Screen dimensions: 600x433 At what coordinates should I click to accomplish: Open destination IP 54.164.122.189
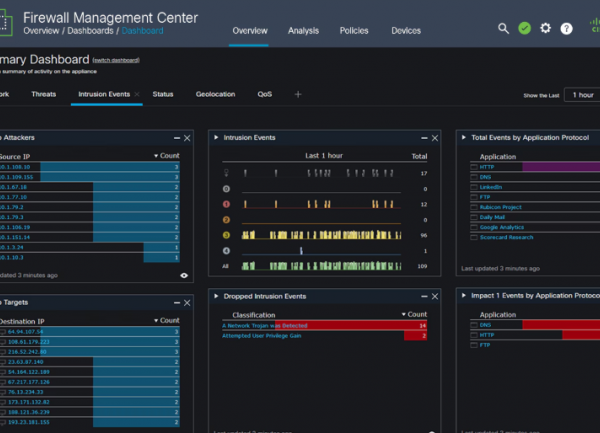pos(29,372)
